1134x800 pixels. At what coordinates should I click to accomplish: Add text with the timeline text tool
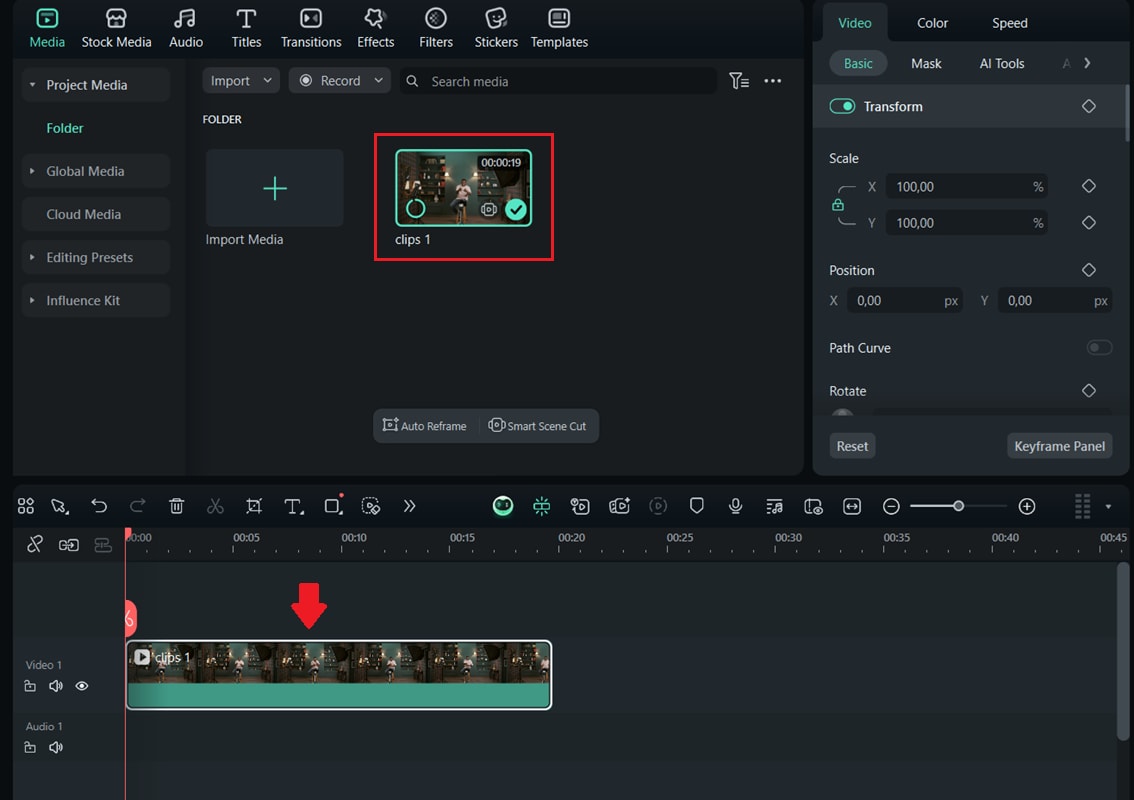pos(293,506)
